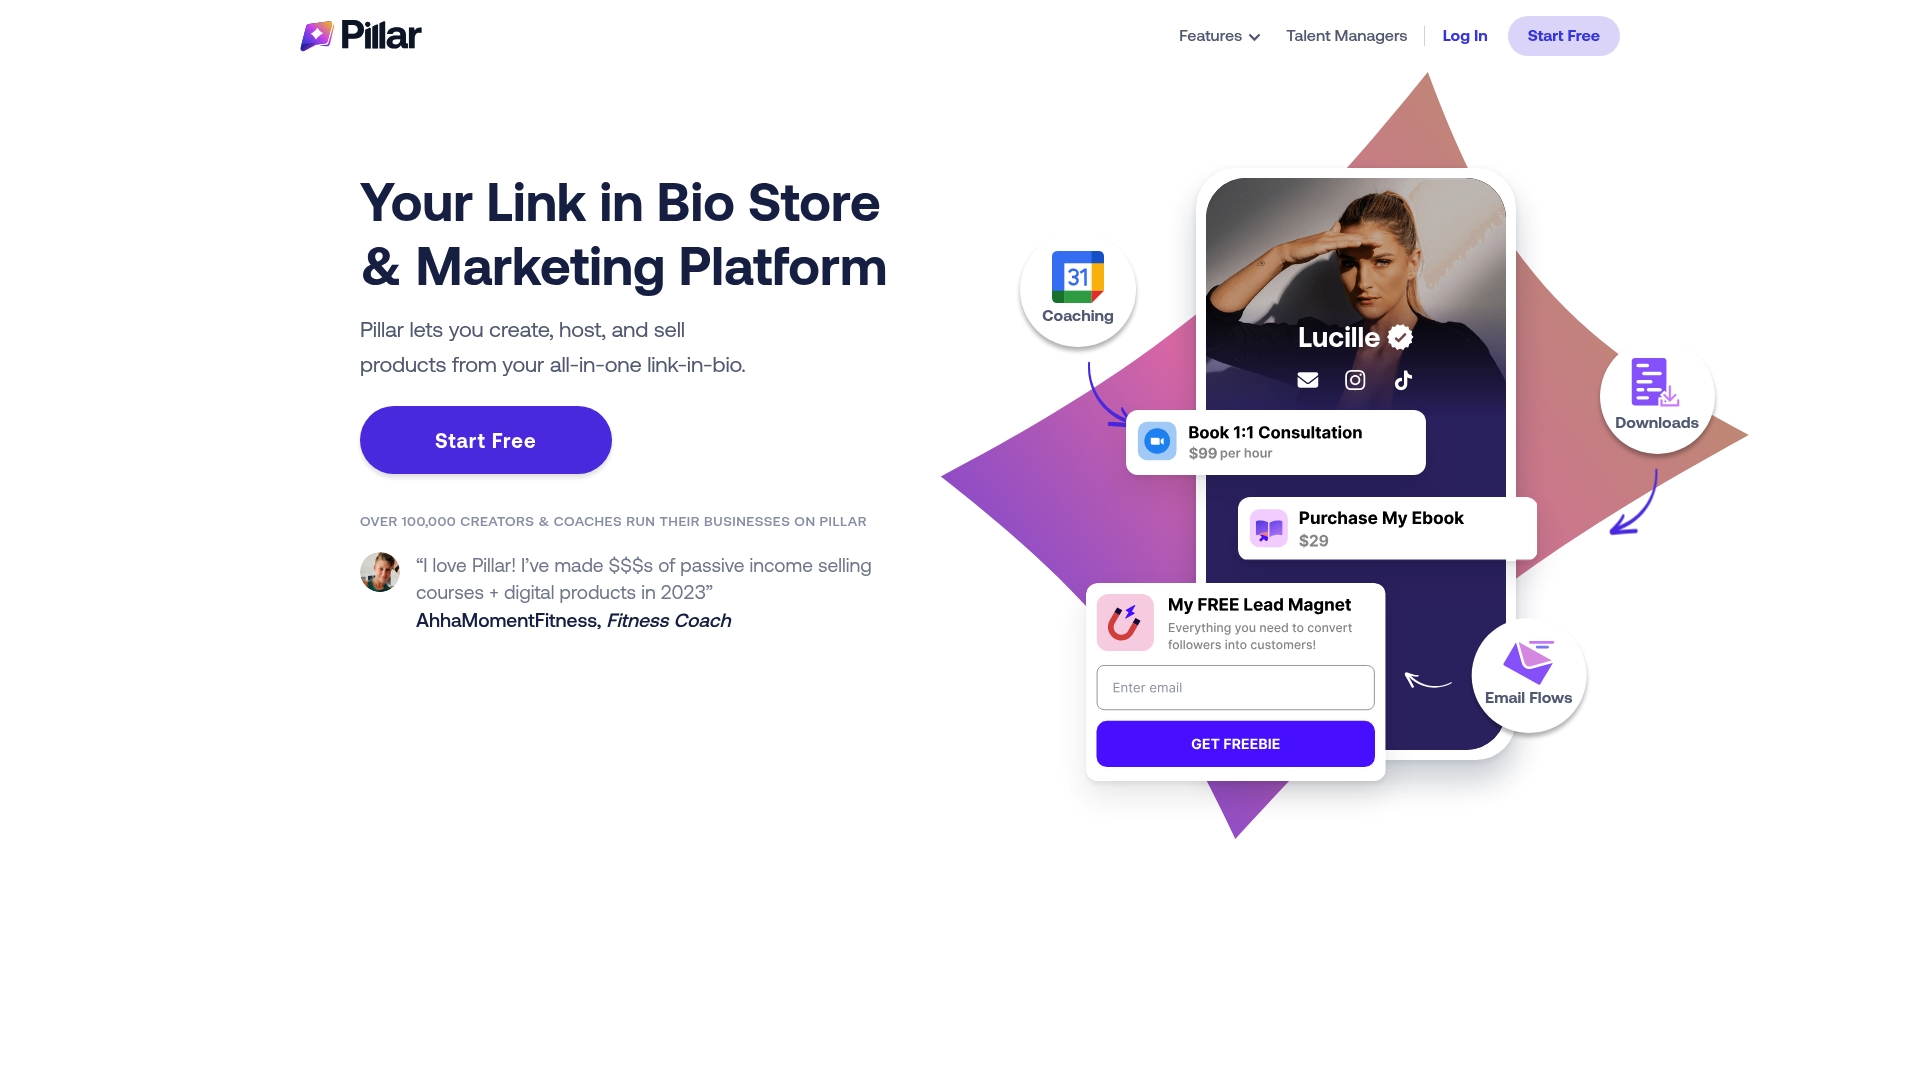The width and height of the screenshot is (1920, 1080).
Task: Click the email icon on Lucille's profile
Action: click(1307, 380)
